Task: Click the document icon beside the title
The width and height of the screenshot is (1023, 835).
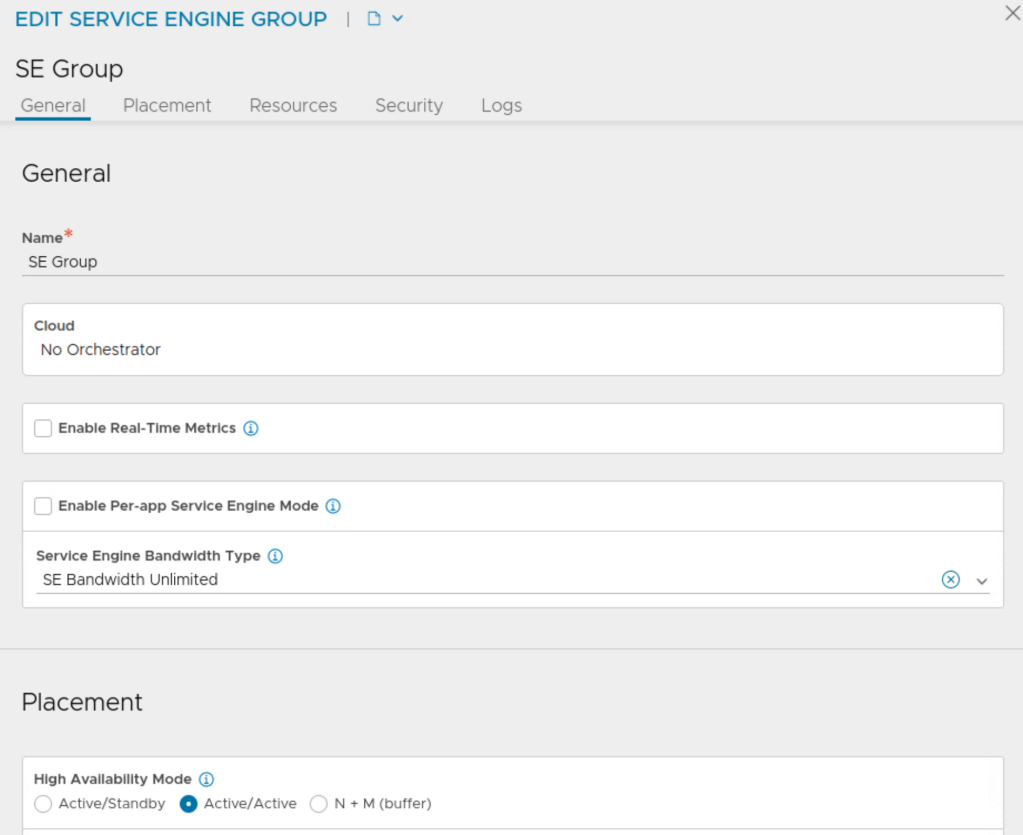Action: pyautogui.click(x=374, y=19)
